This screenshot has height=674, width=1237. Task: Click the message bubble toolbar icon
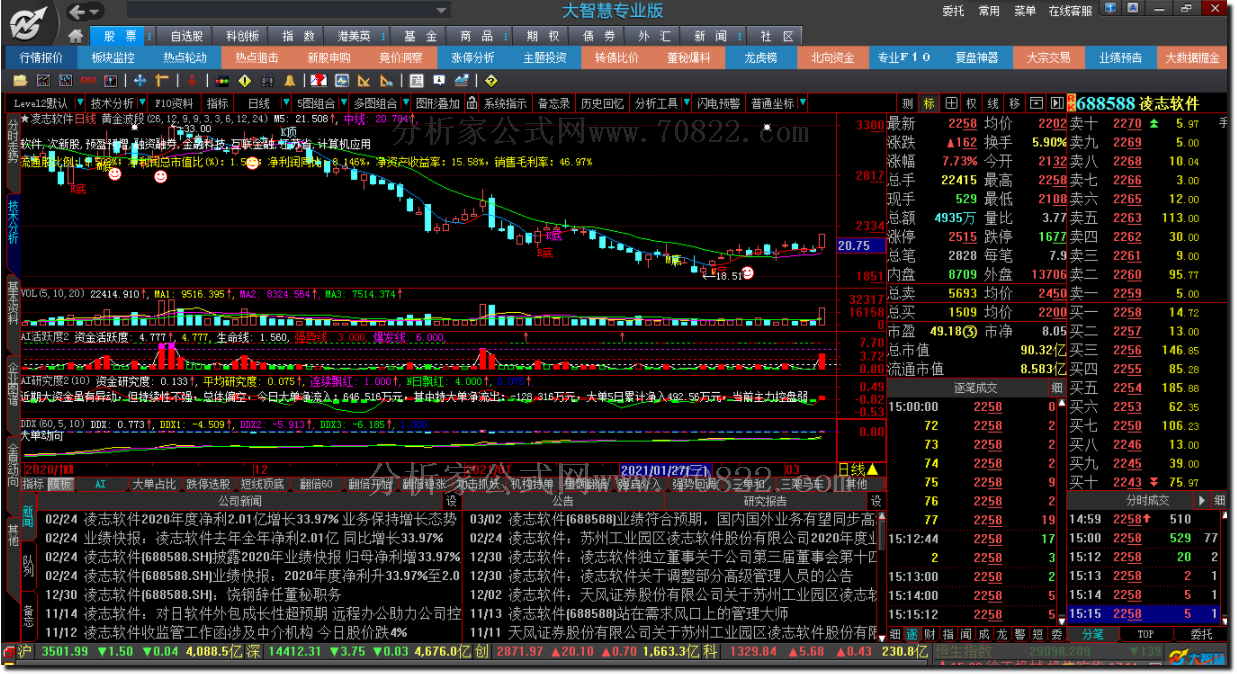click(438, 79)
